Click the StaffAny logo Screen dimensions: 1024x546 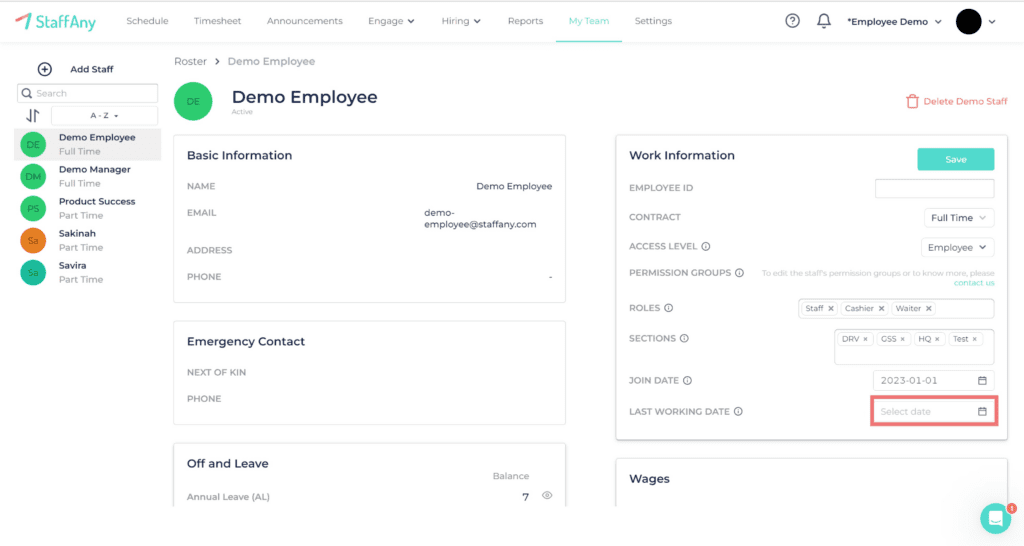click(56, 22)
